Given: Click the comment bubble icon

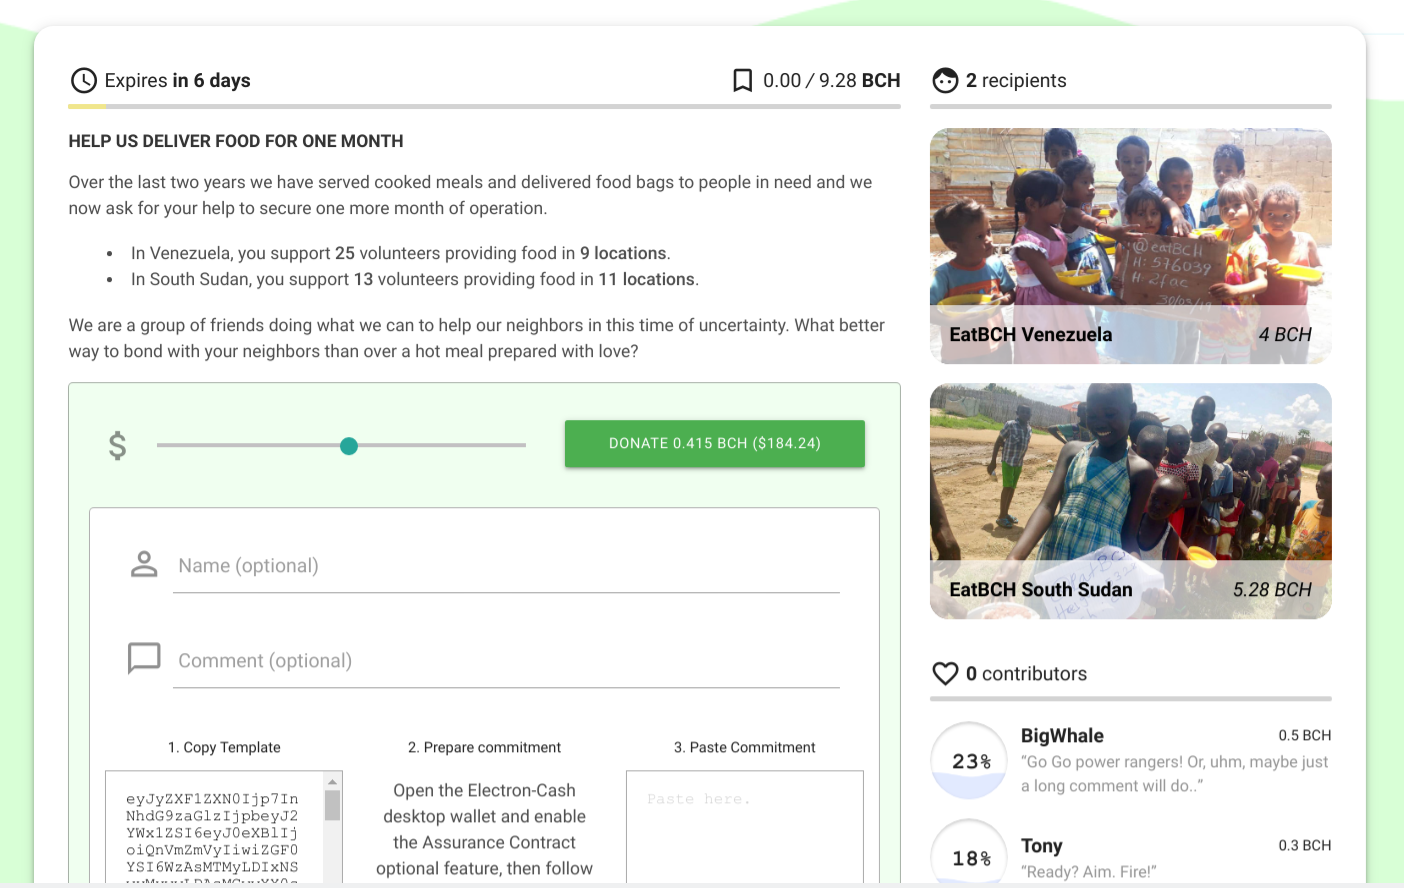Looking at the screenshot, I should (144, 658).
